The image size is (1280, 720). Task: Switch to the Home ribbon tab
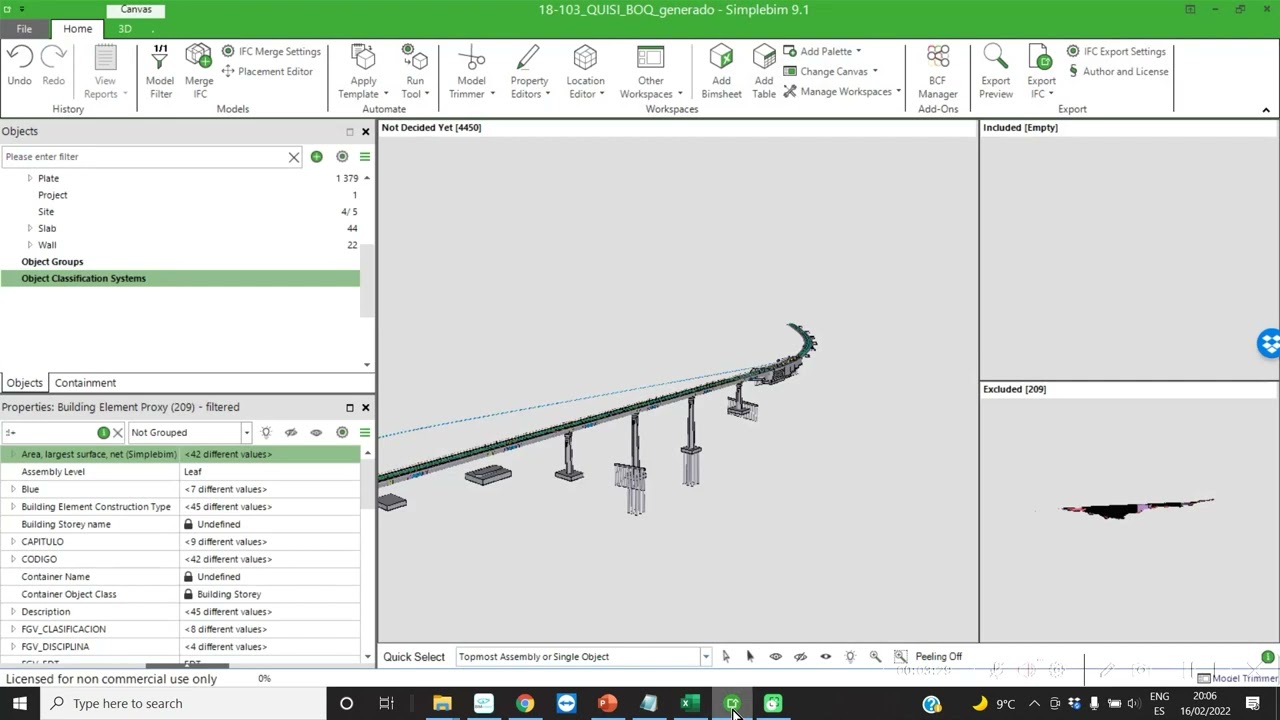(x=77, y=29)
